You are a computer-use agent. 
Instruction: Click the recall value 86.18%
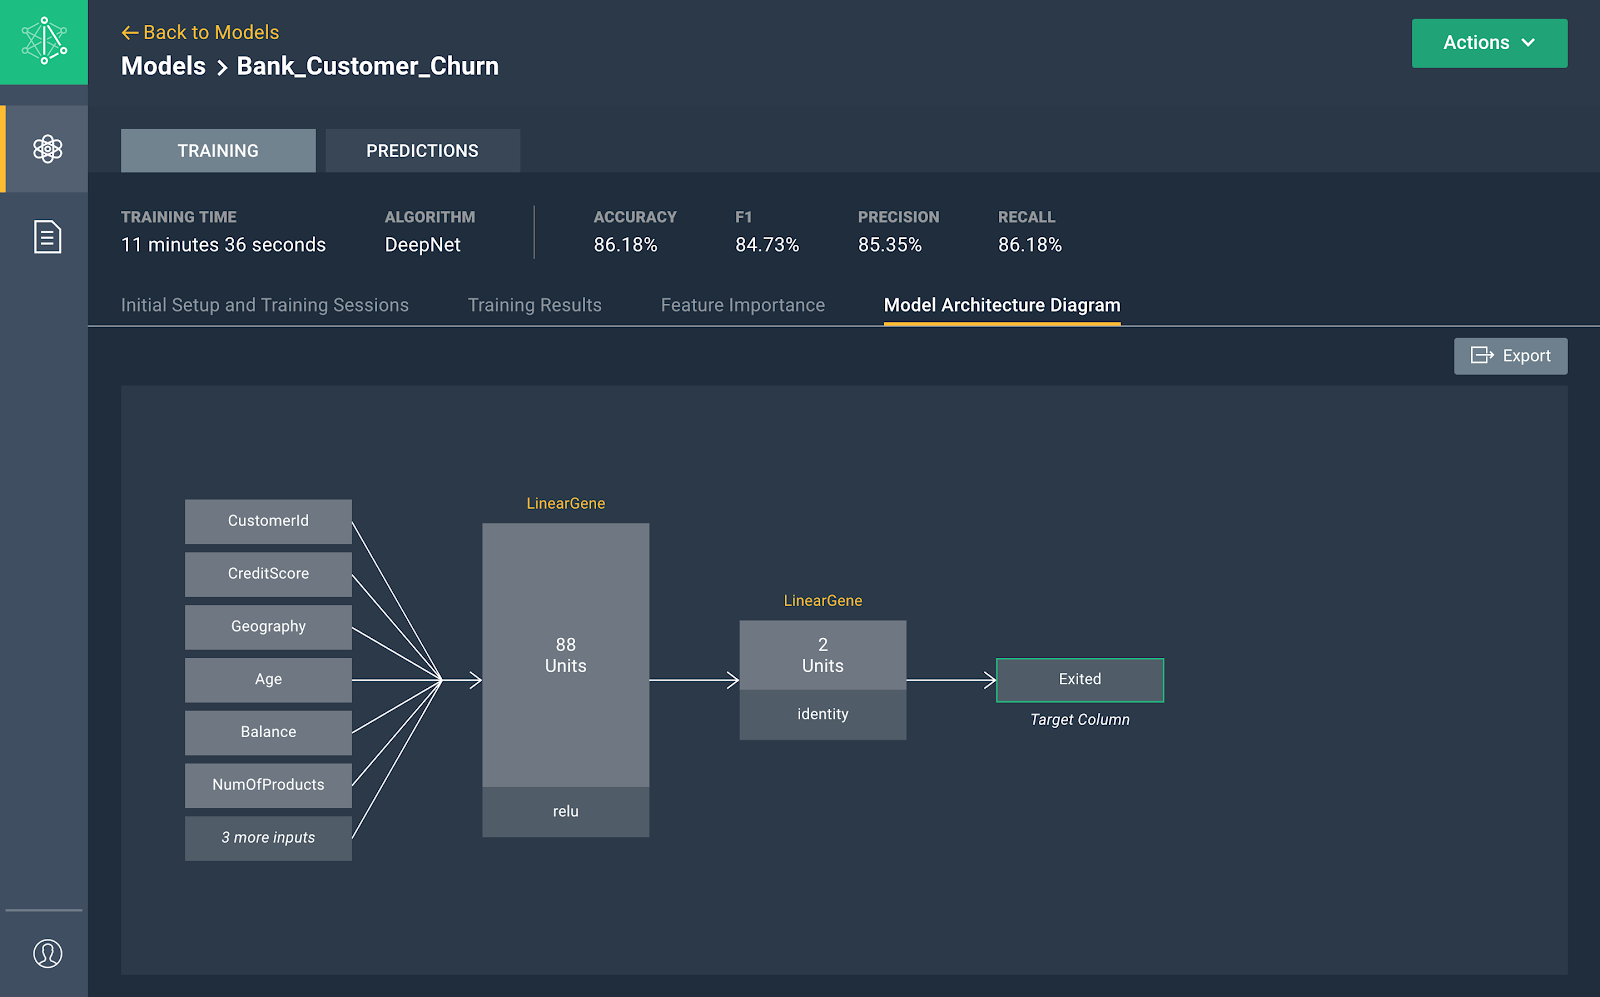[1030, 245]
